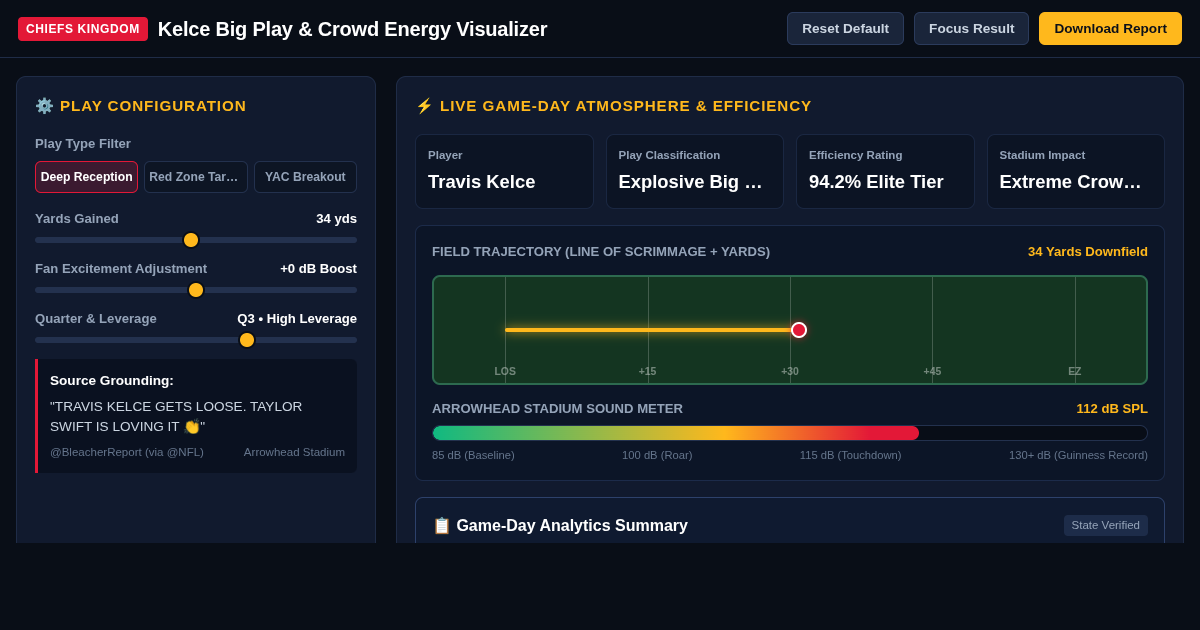Screen dimensions: 1200x630
Task: Click the '115 dB (Touchdown)' scale label
Action: [850, 455]
